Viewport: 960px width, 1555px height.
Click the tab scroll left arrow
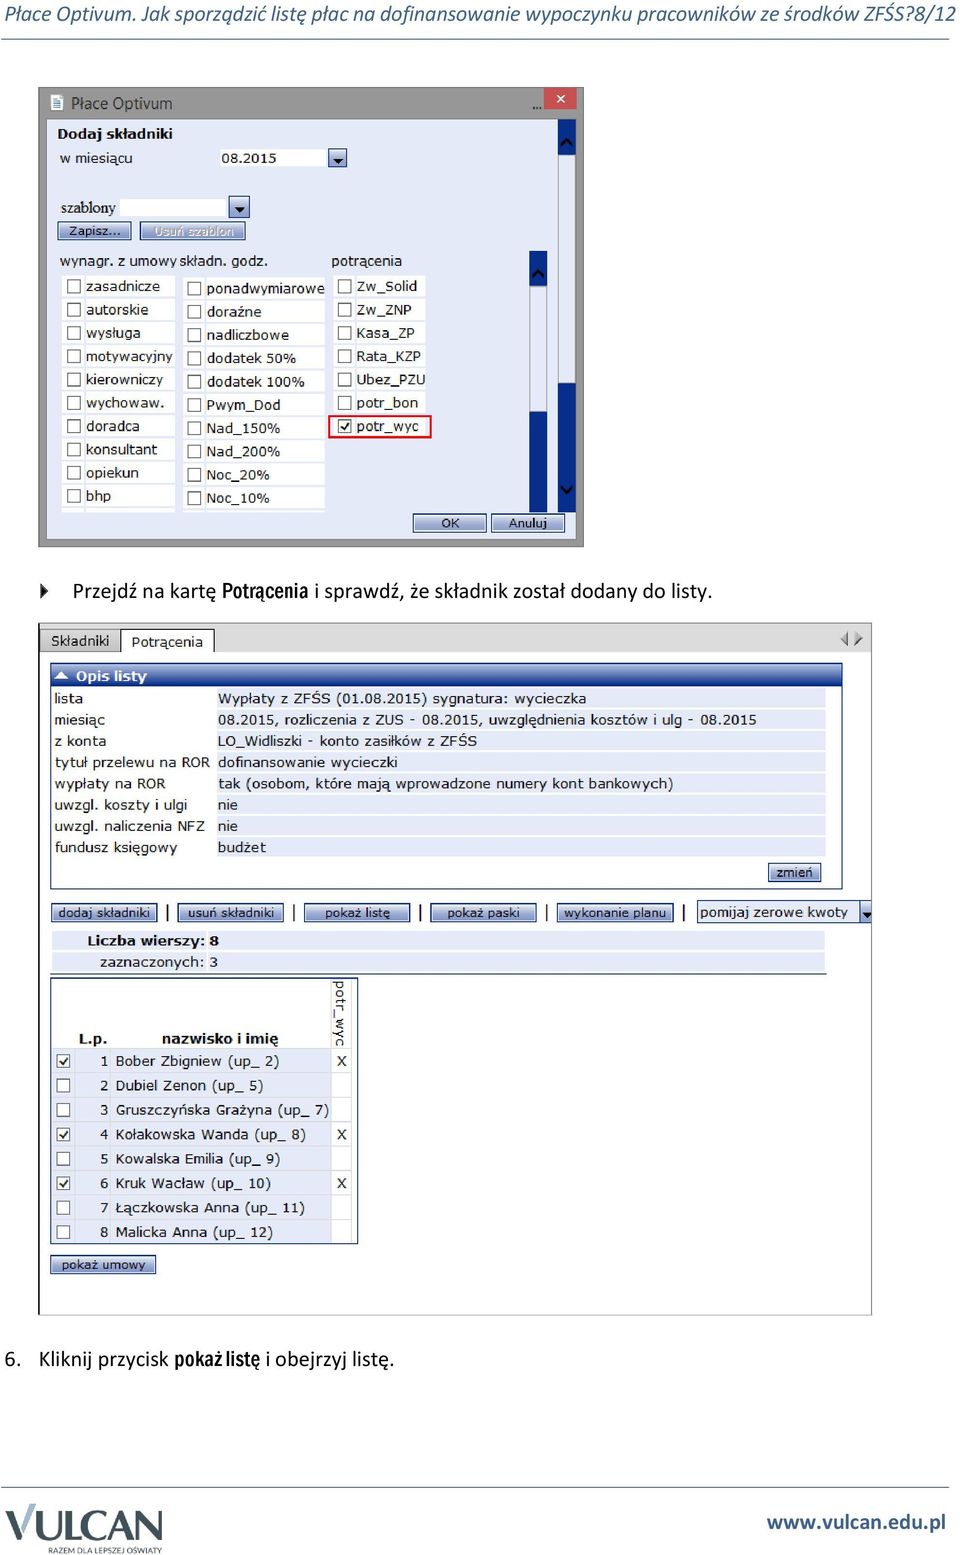[x=844, y=639]
